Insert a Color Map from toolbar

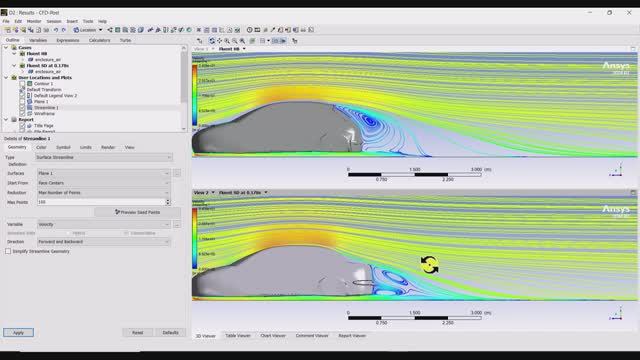pos(189,30)
